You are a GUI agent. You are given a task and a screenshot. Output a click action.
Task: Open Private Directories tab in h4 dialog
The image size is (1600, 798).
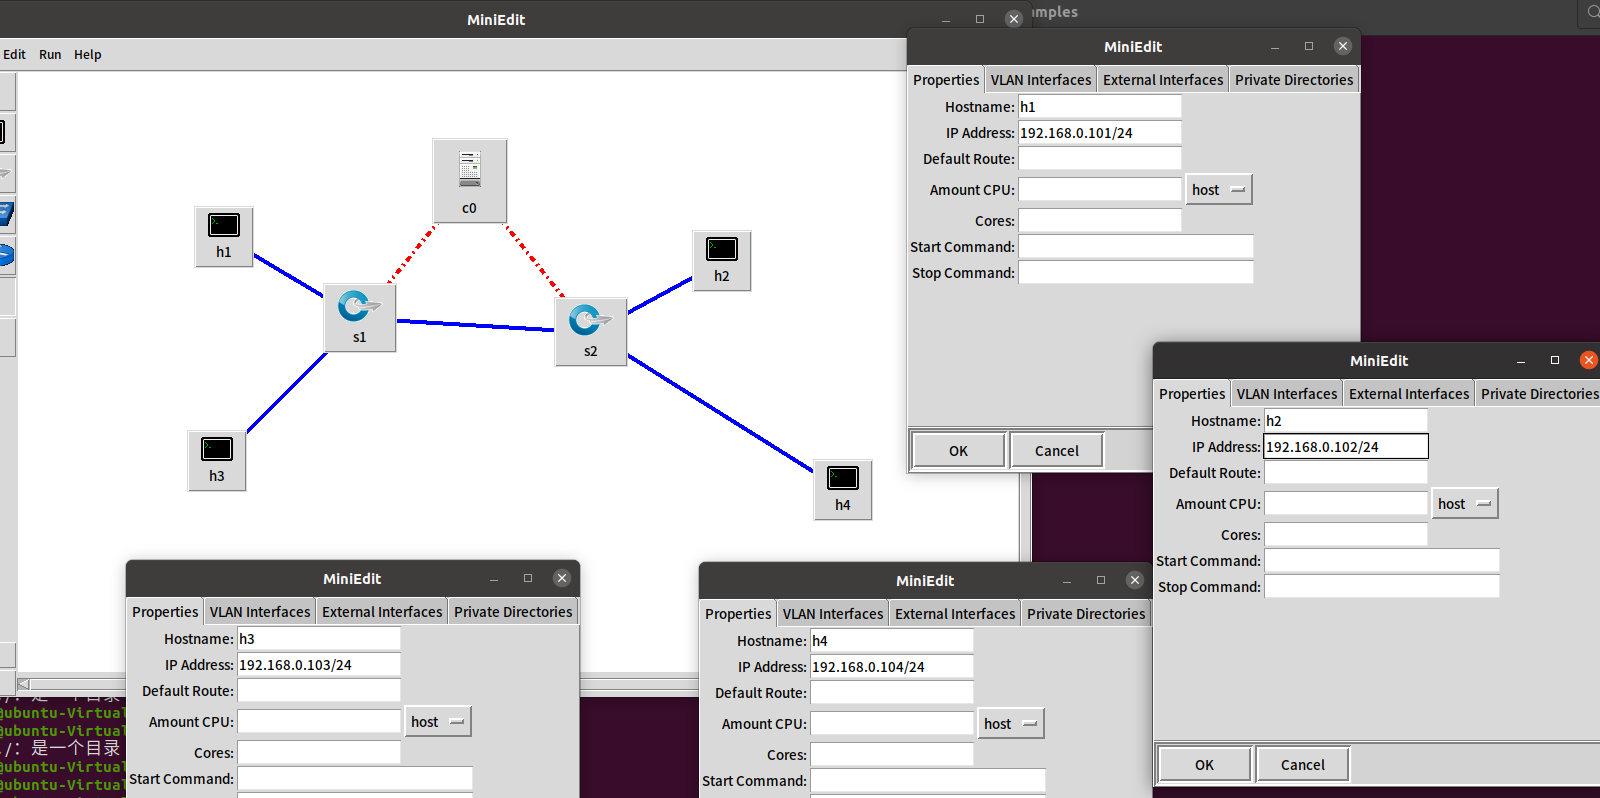pos(1086,614)
